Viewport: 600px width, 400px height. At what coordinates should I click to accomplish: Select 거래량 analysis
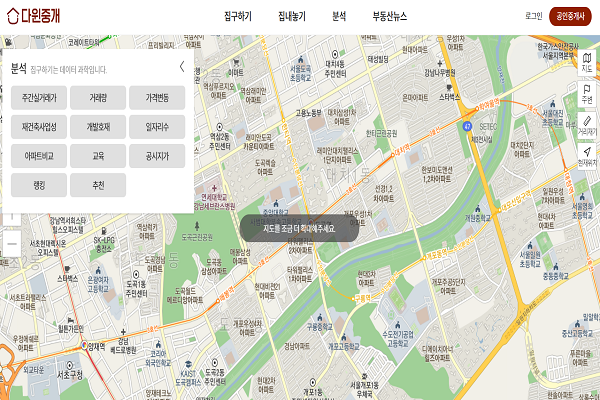(x=98, y=98)
